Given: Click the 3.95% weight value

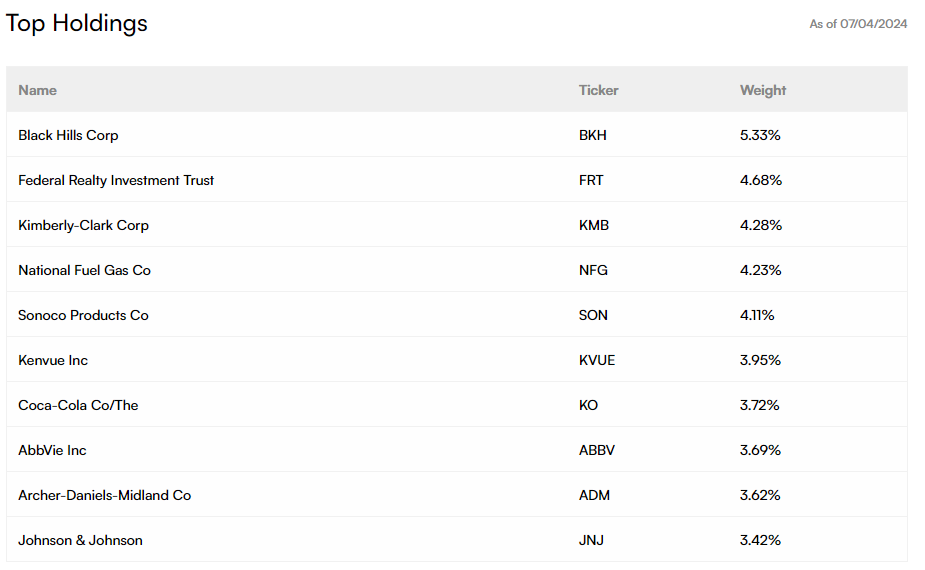Looking at the screenshot, I should click(x=760, y=360).
